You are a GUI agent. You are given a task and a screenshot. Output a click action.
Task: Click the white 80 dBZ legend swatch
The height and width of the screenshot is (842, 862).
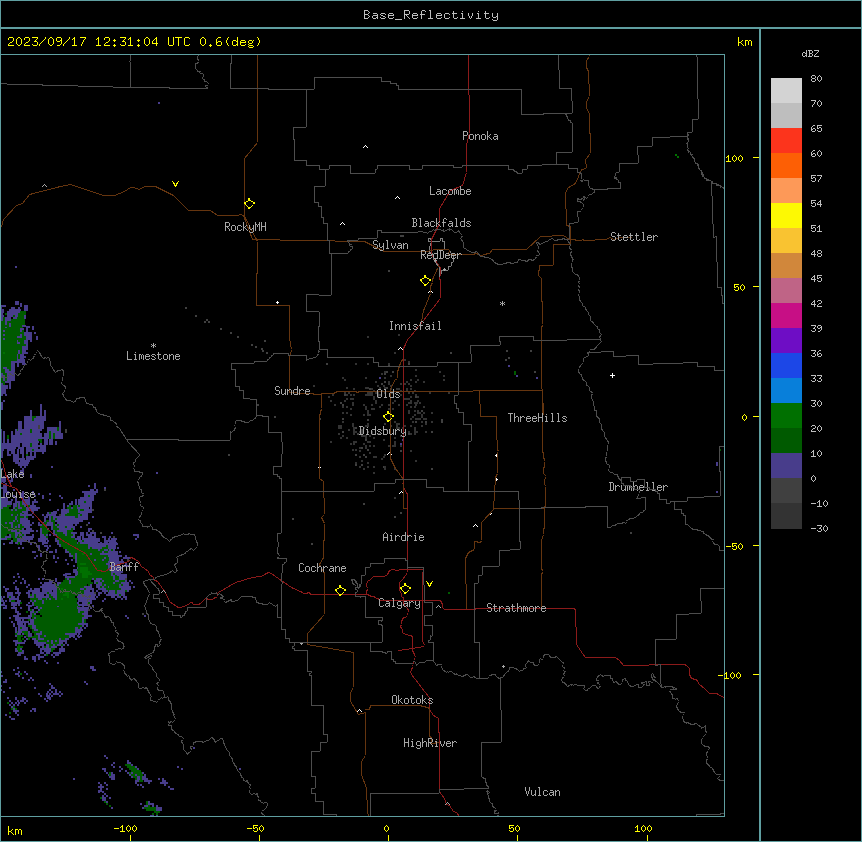(786, 91)
